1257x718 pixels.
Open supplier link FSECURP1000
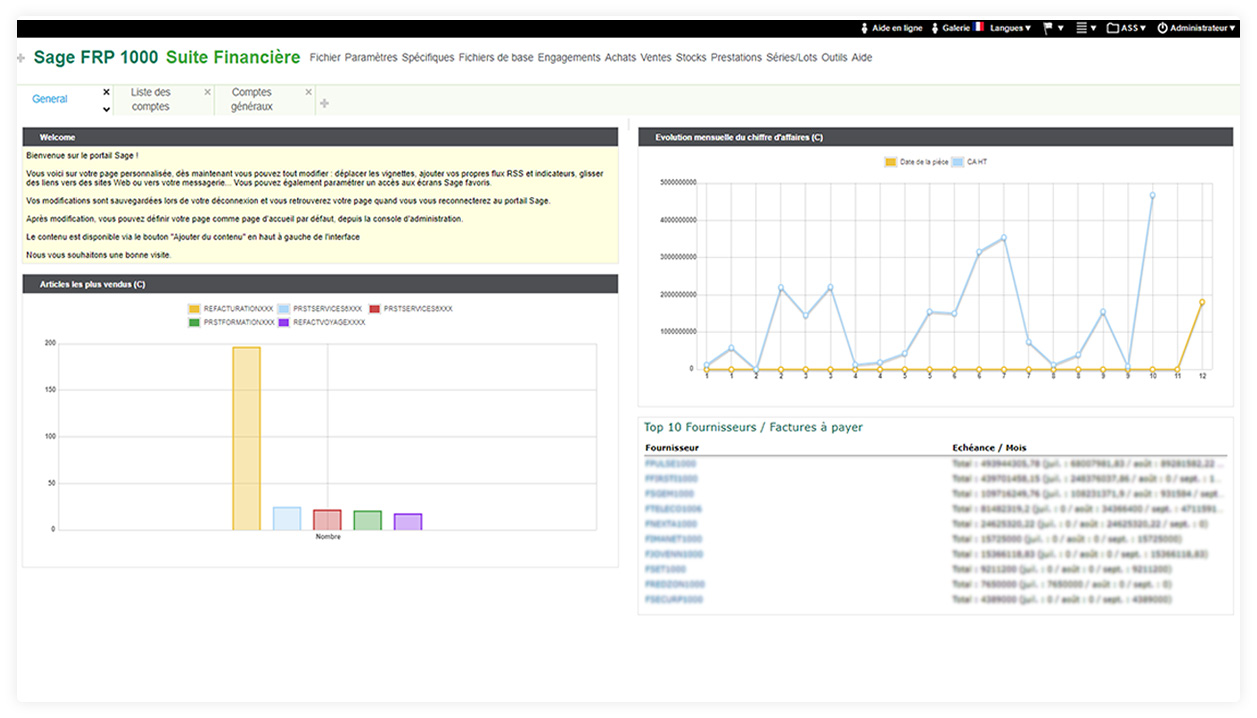pos(674,600)
